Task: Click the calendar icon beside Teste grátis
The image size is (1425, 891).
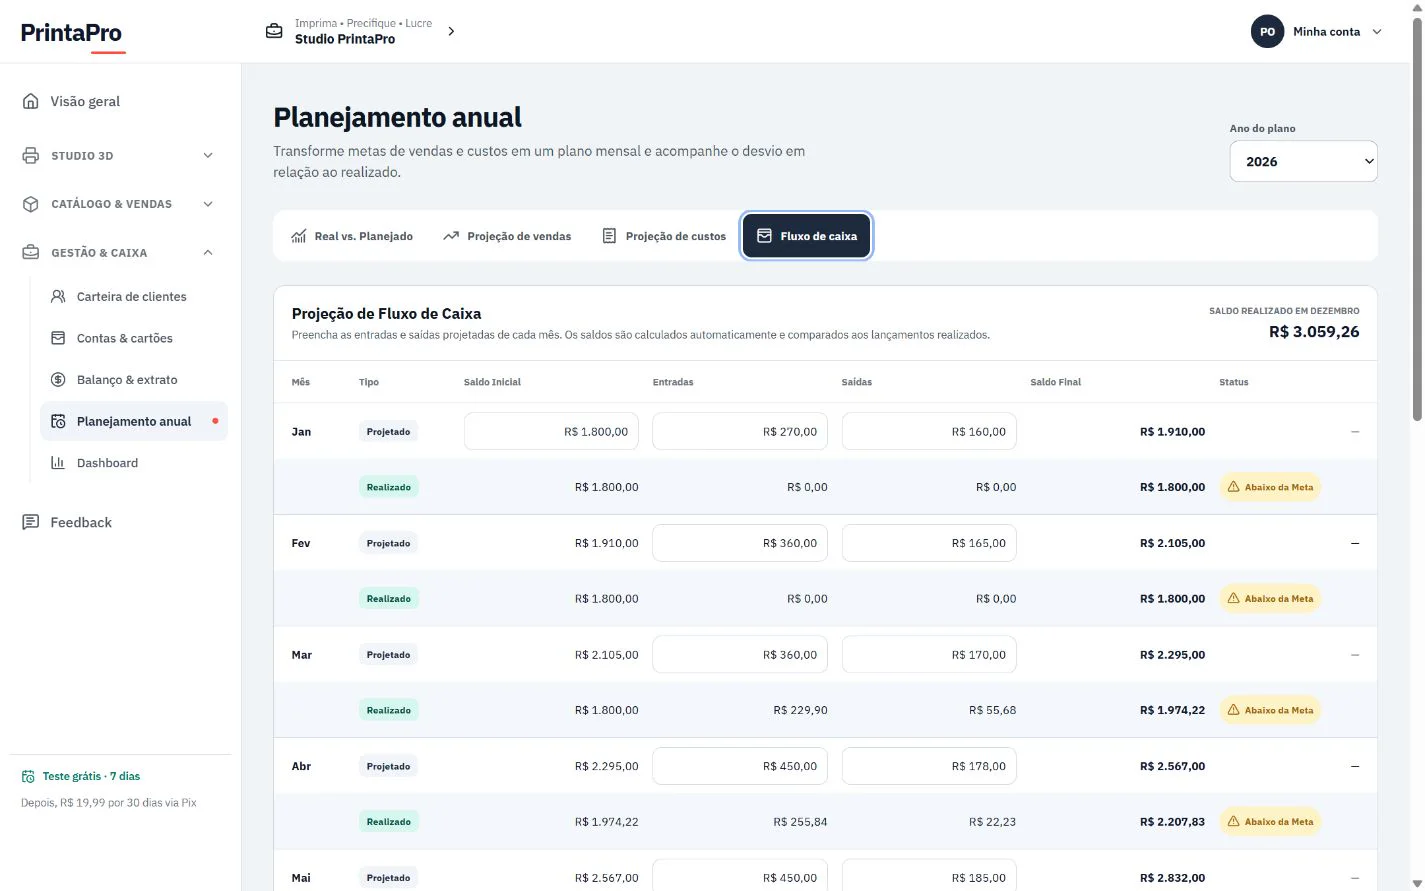Action: click(28, 776)
